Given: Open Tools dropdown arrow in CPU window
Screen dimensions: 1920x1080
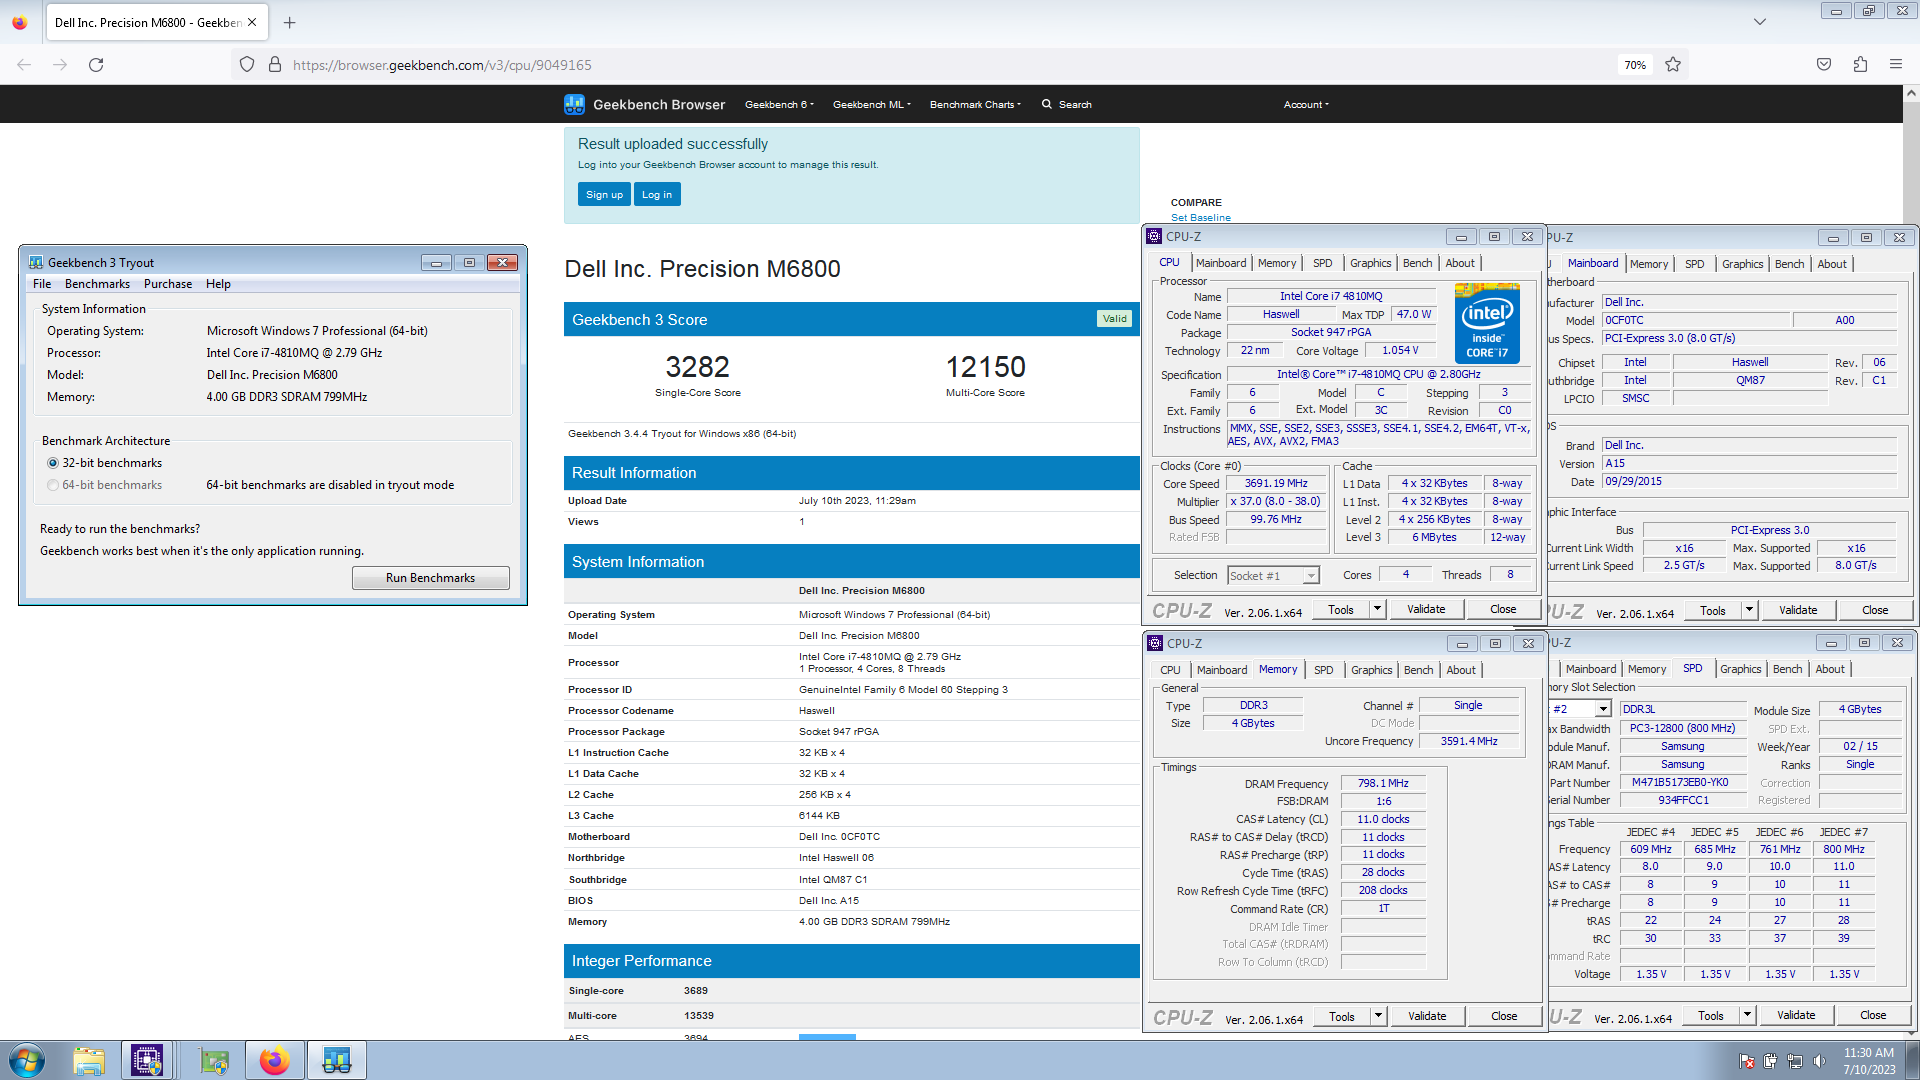Looking at the screenshot, I should [x=1377, y=609].
